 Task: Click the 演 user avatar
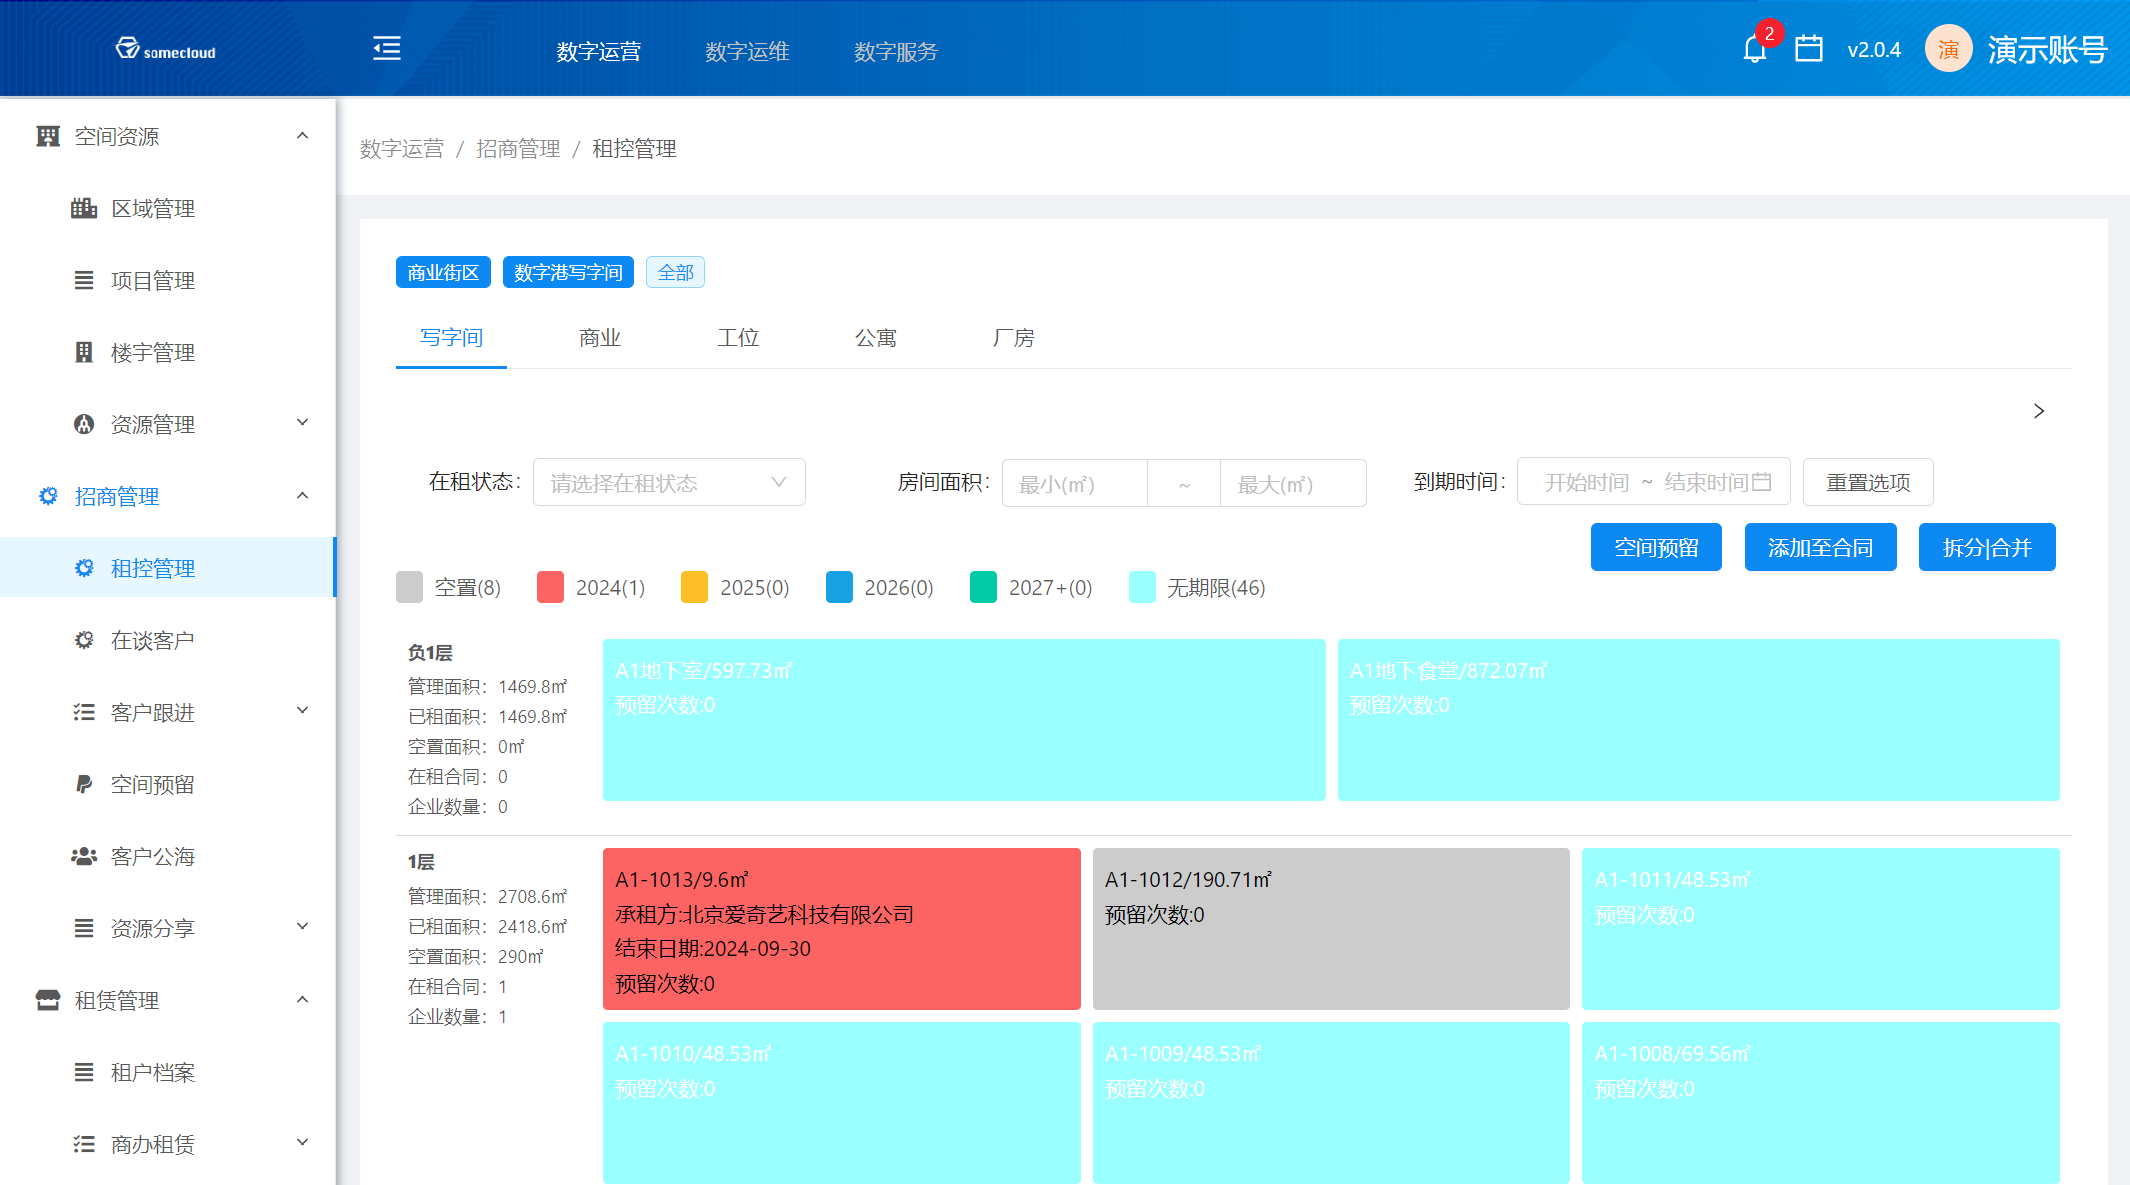1948,49
